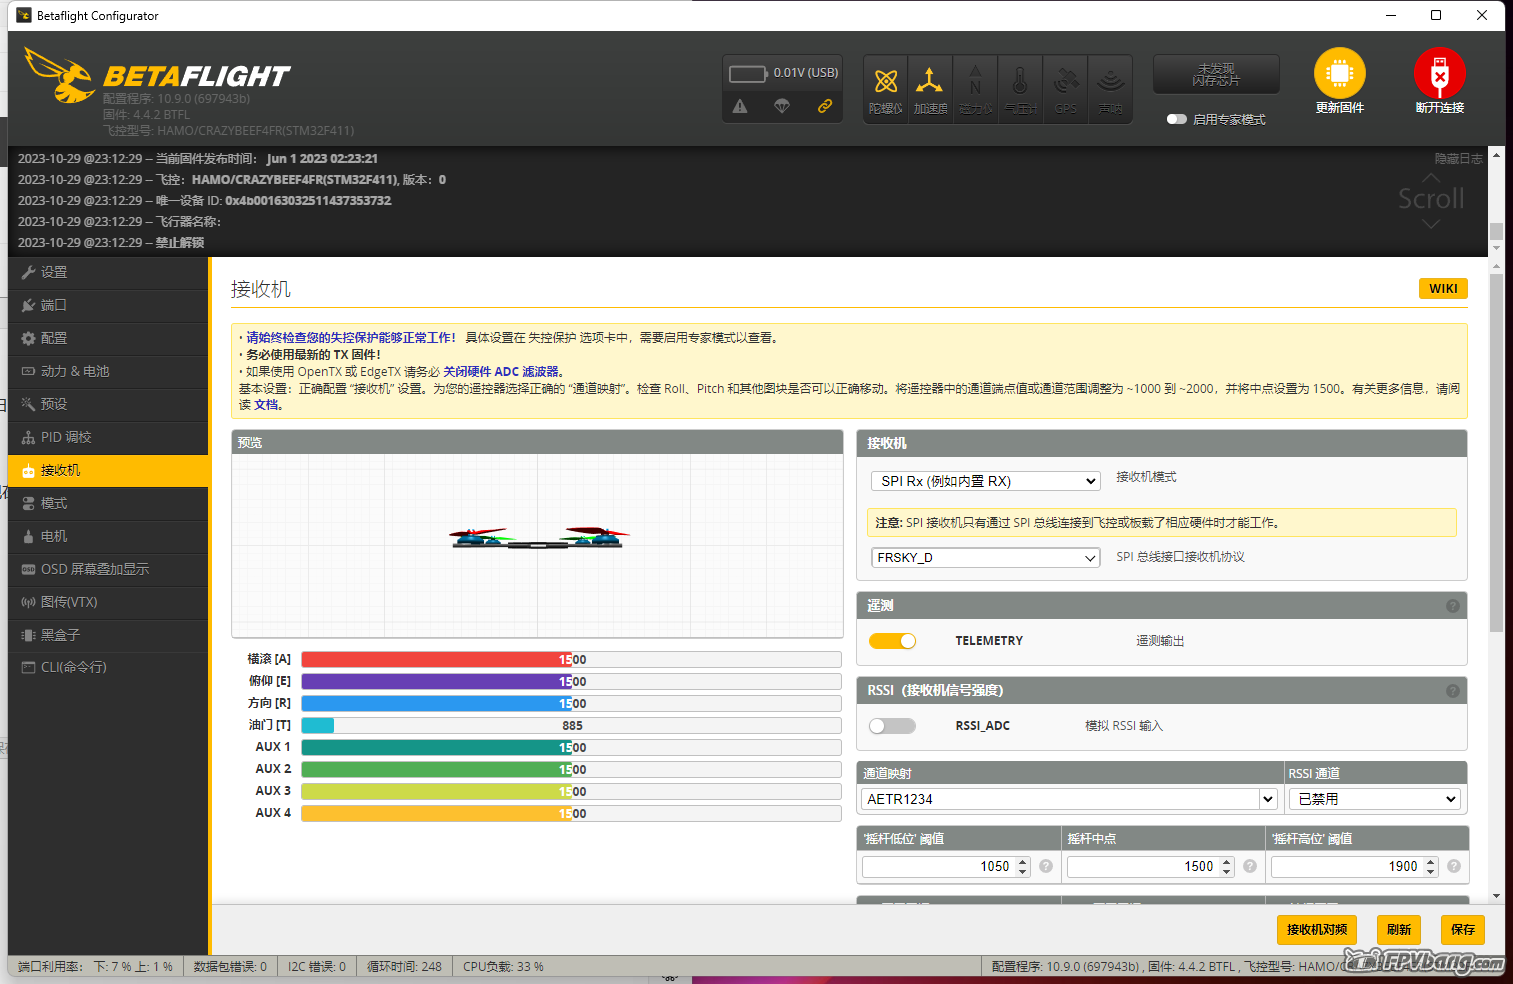Open the PID 调校 tab

point(108,437)
